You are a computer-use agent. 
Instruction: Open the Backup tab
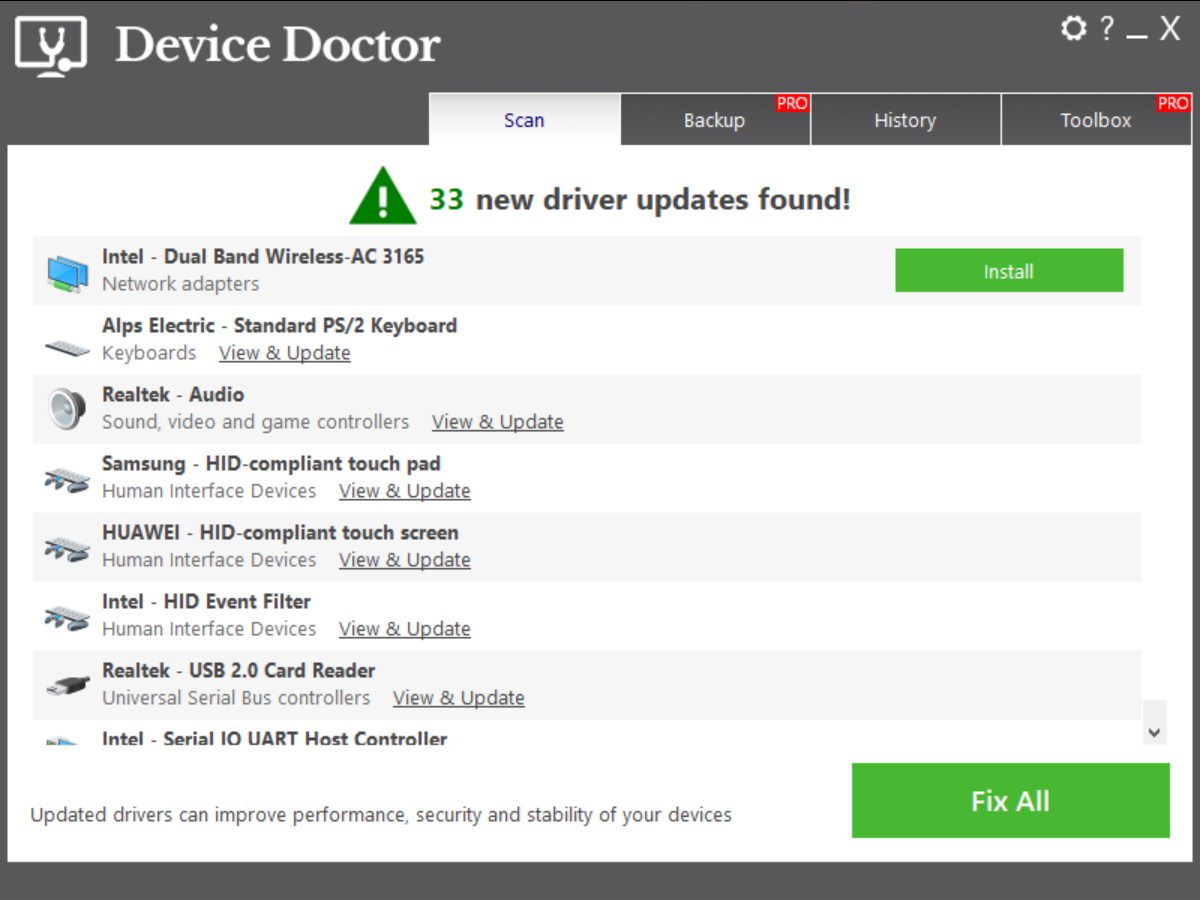click(x=715, y=120)
